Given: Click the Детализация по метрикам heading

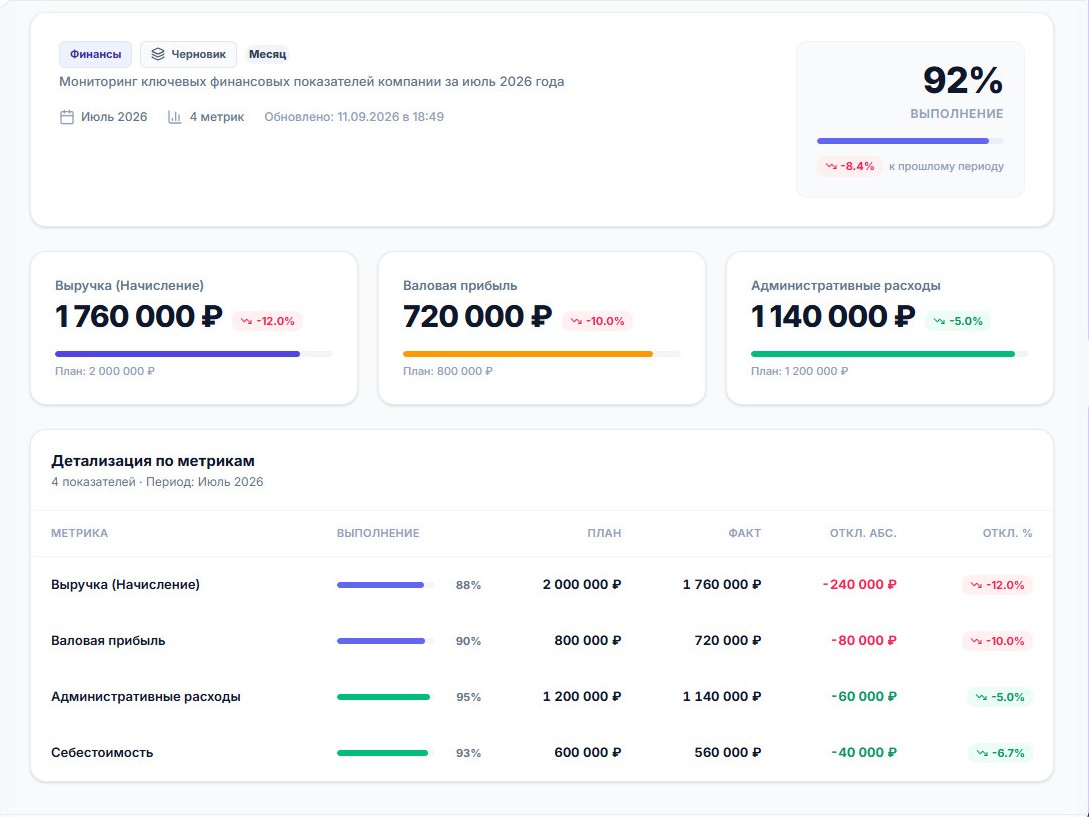Looking at the screenshot, I should [153, 461].
